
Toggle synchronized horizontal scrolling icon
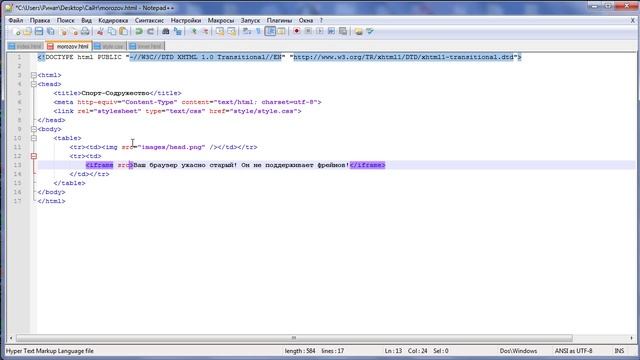click(x=231, y=31)
